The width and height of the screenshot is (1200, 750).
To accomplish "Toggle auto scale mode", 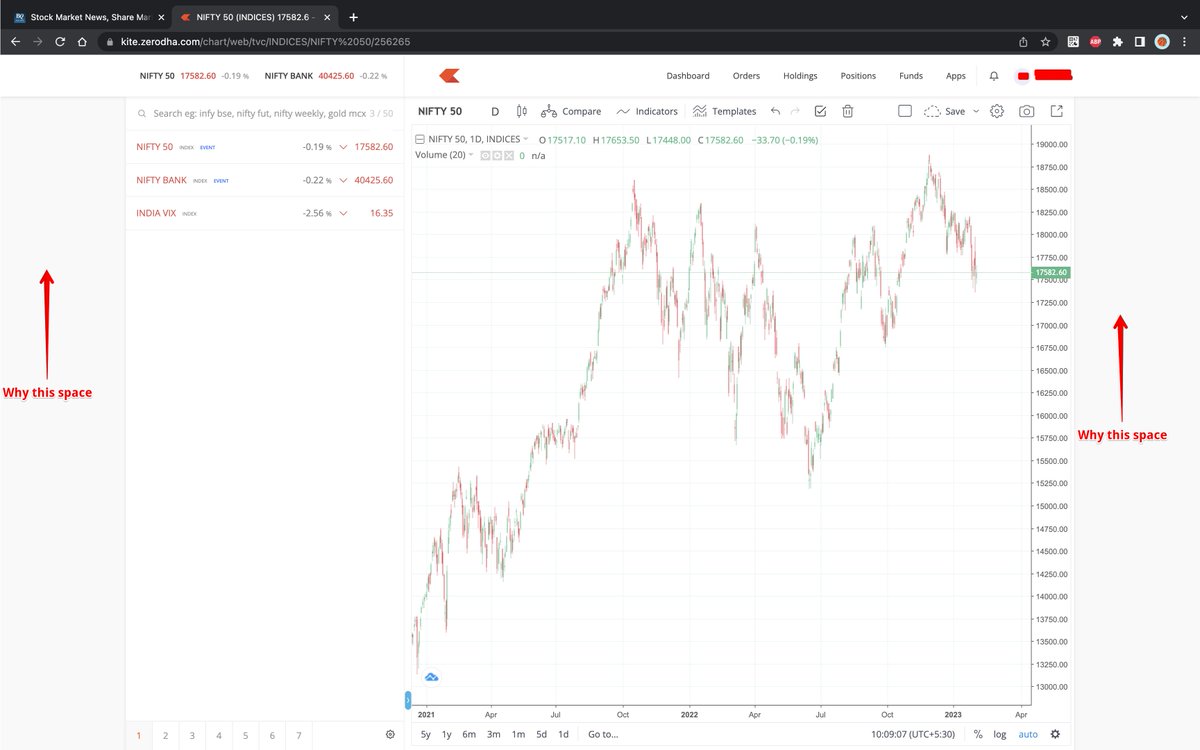I will pyautogui.click(x=1028, y=734).
